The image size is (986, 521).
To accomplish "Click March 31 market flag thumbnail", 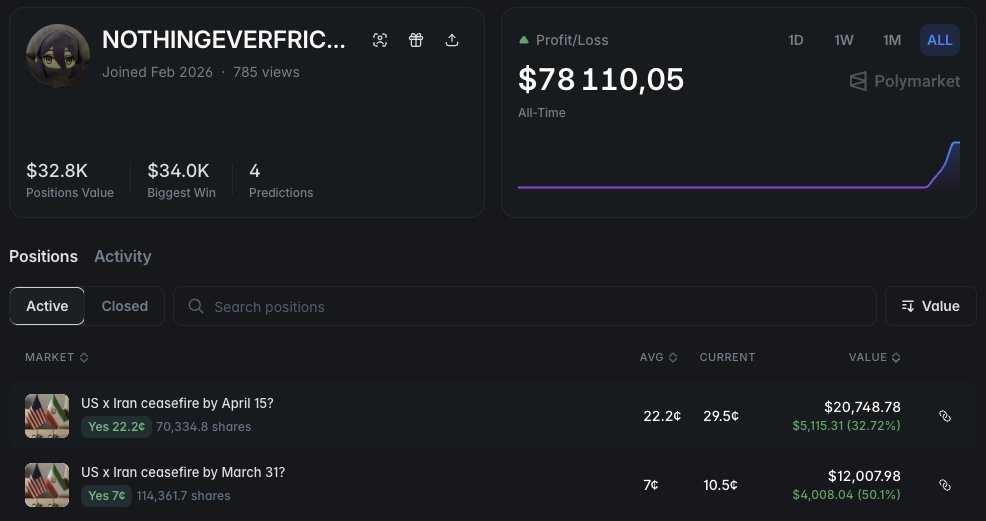I will 47,485.
